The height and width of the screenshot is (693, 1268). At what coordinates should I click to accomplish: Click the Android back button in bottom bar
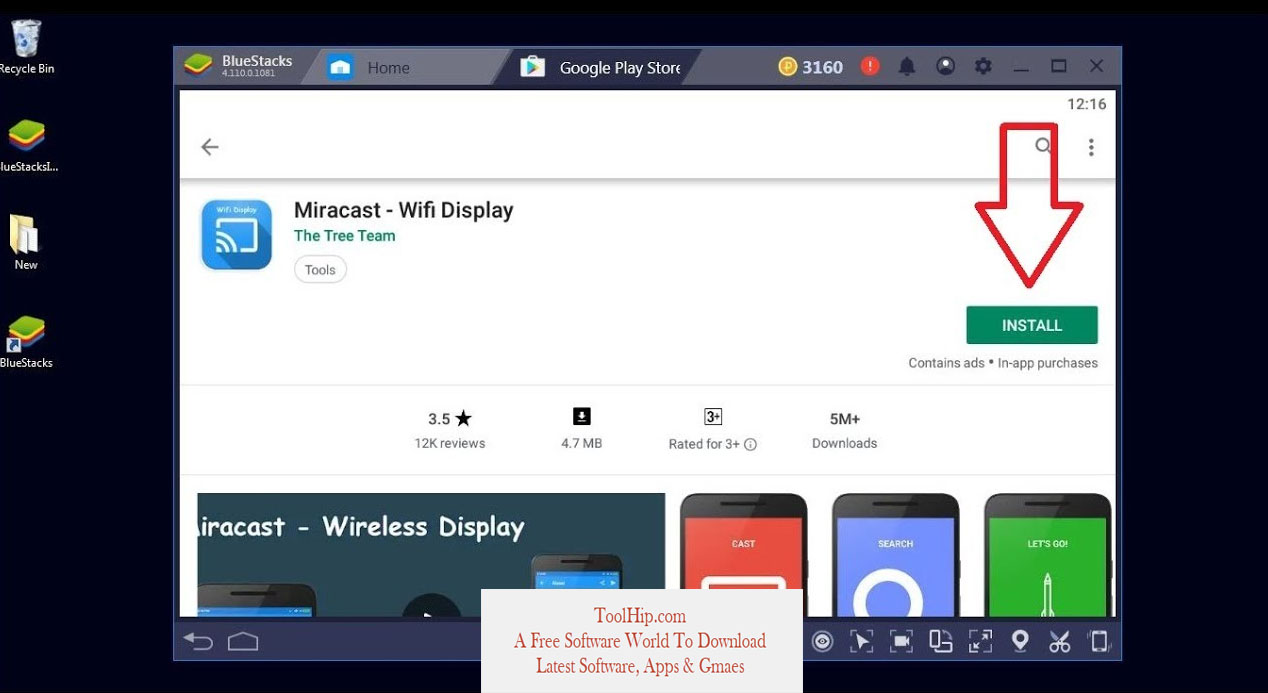click(x=198, y=641)
